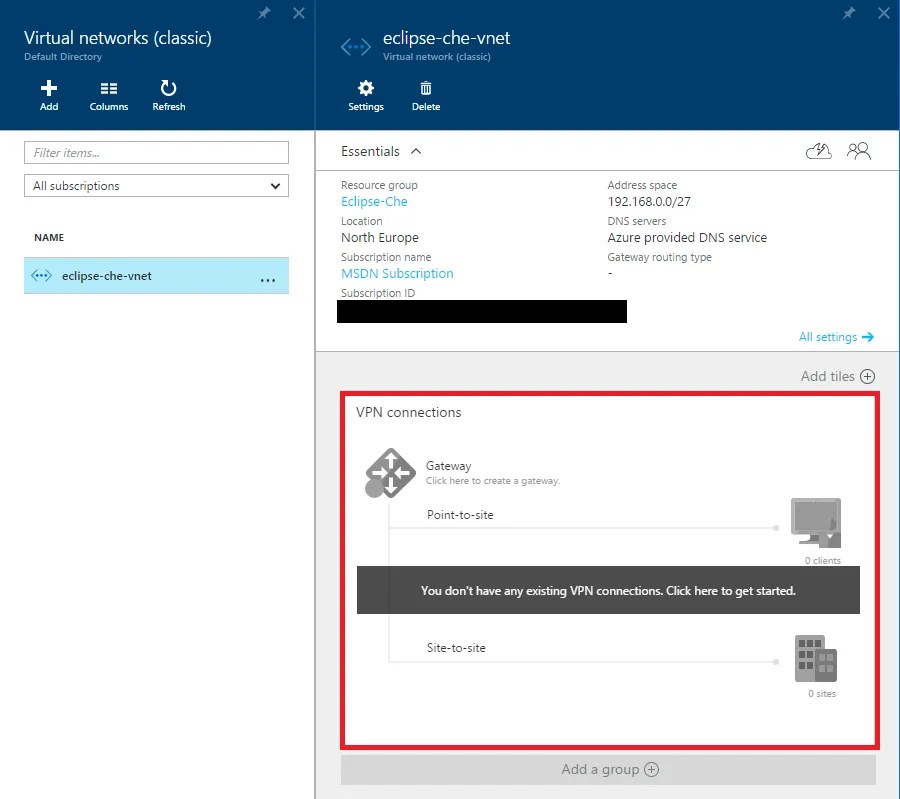The height and width of the screenshot is (799, 900).
Task: Click the North Europe location value
Action: coord(379,238)
